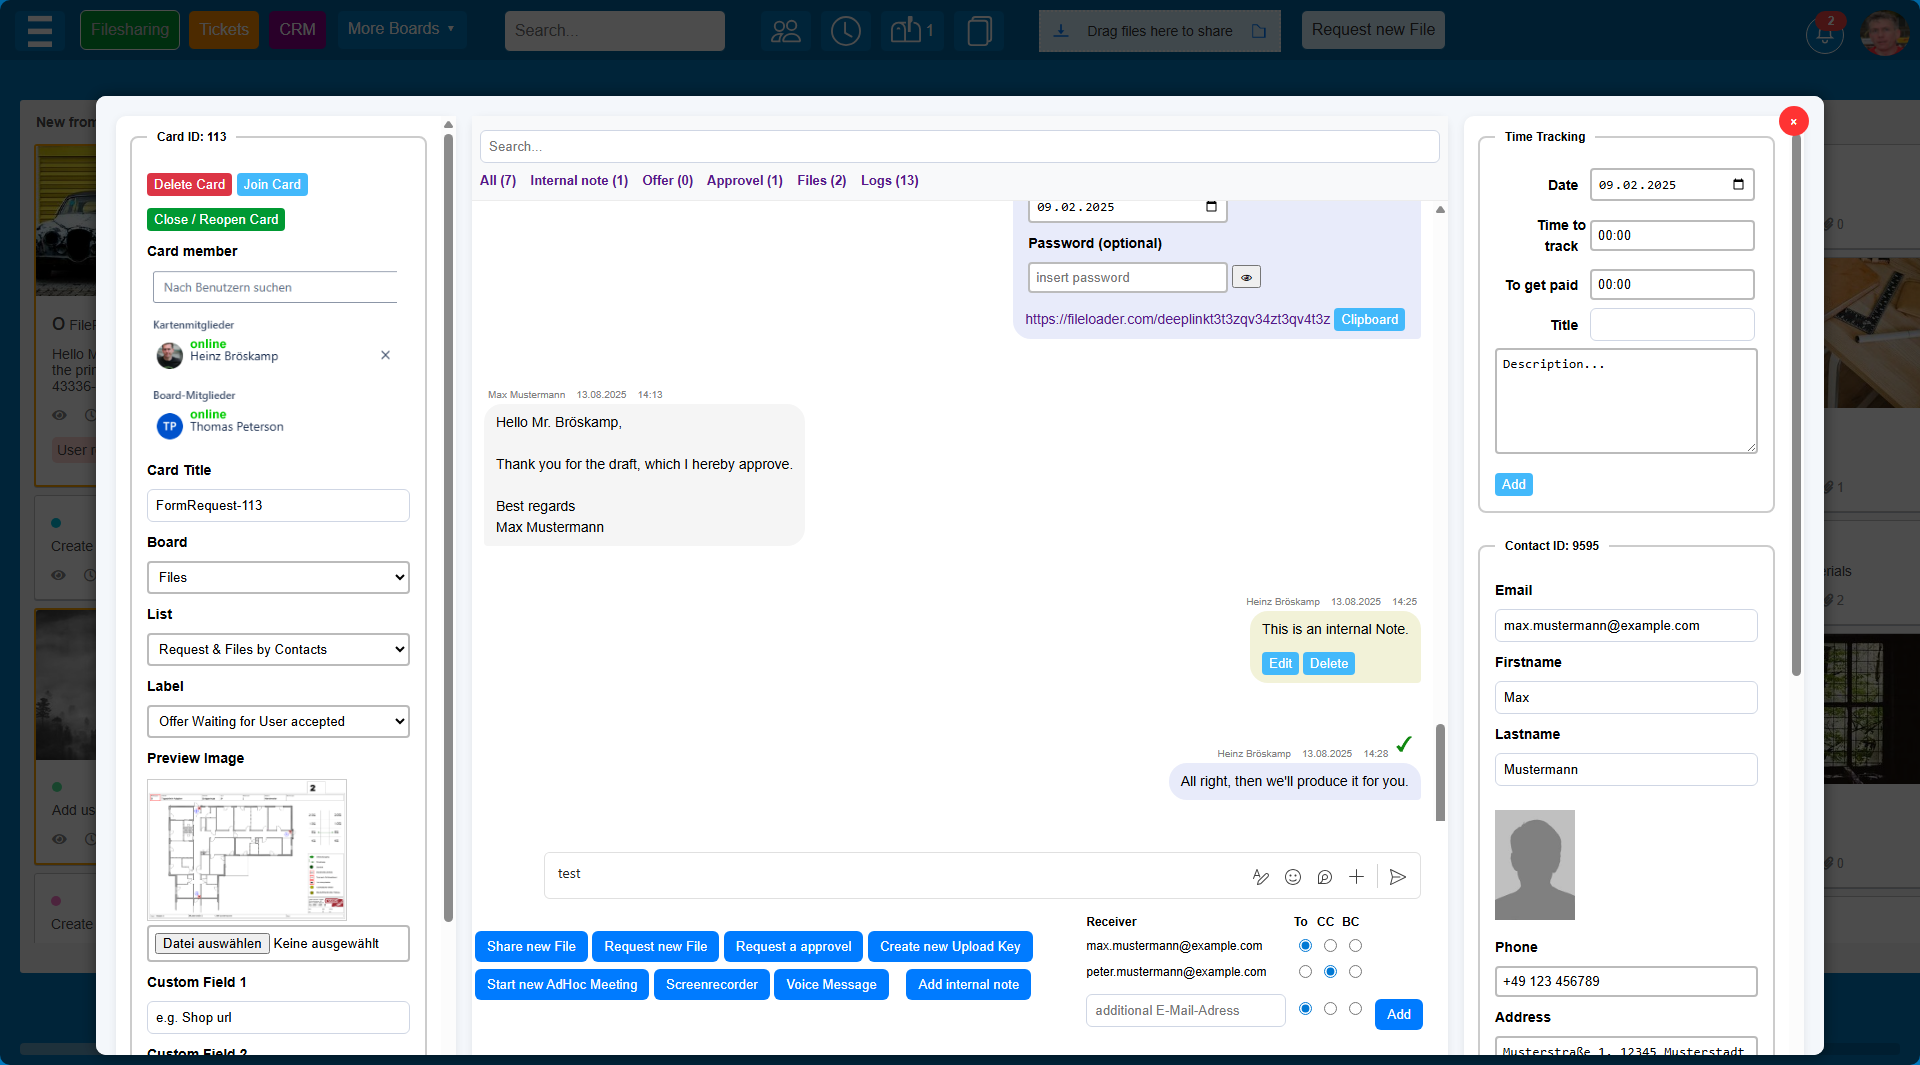
Task: Open the notification bell with 2 alerts
Action: pyautogui.click(x=1824, y=34)
